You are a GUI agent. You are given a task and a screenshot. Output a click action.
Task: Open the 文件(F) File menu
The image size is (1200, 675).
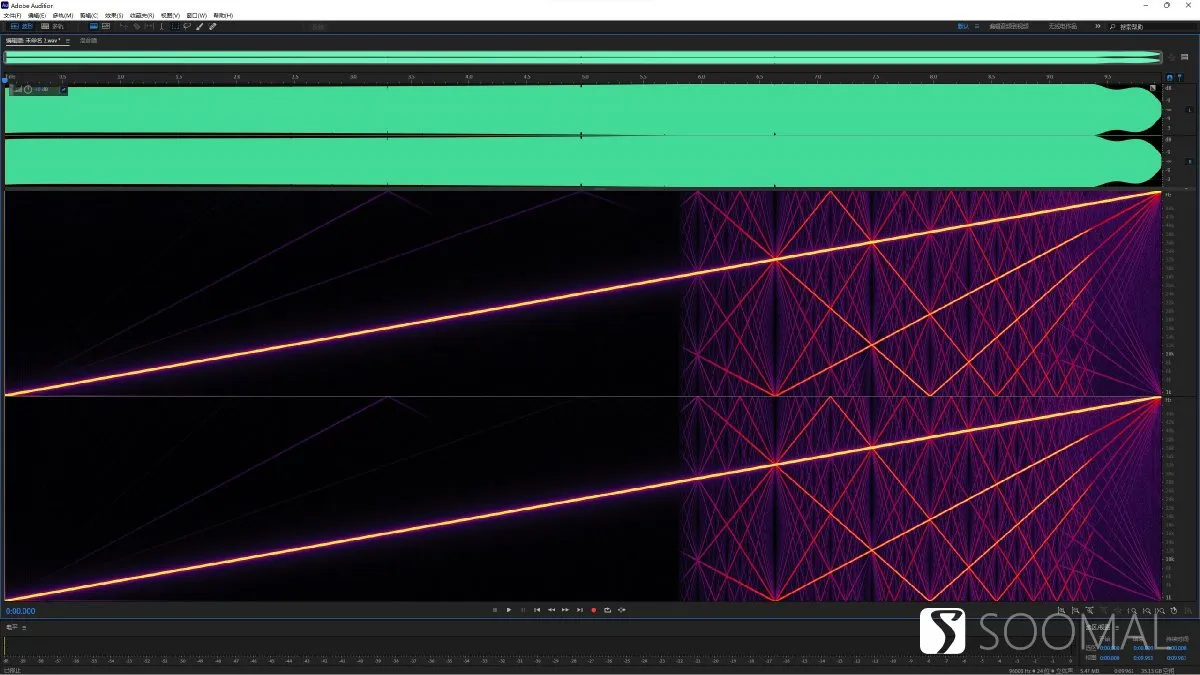[x=11, y=15]
